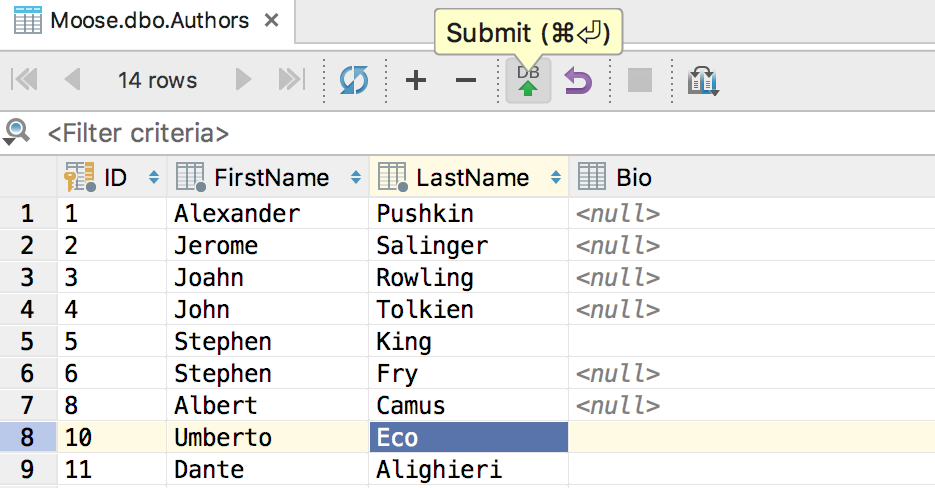Select the Jerome cell
This screenshot has width=935, height=488.
pos(268,245)
